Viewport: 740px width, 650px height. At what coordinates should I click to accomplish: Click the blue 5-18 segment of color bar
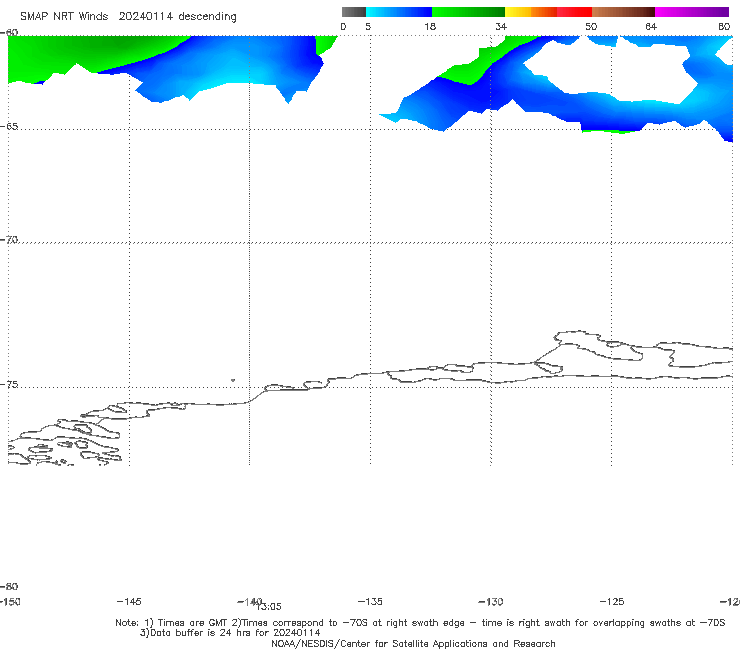click(x=399, y=12)
